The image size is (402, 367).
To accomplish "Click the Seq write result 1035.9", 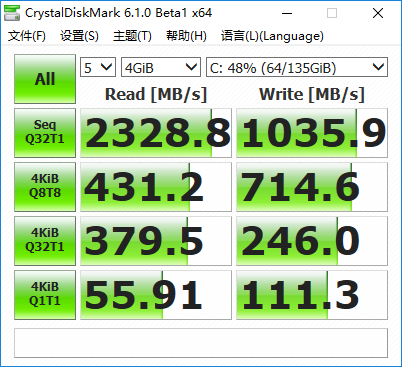I will coord(312,133).
